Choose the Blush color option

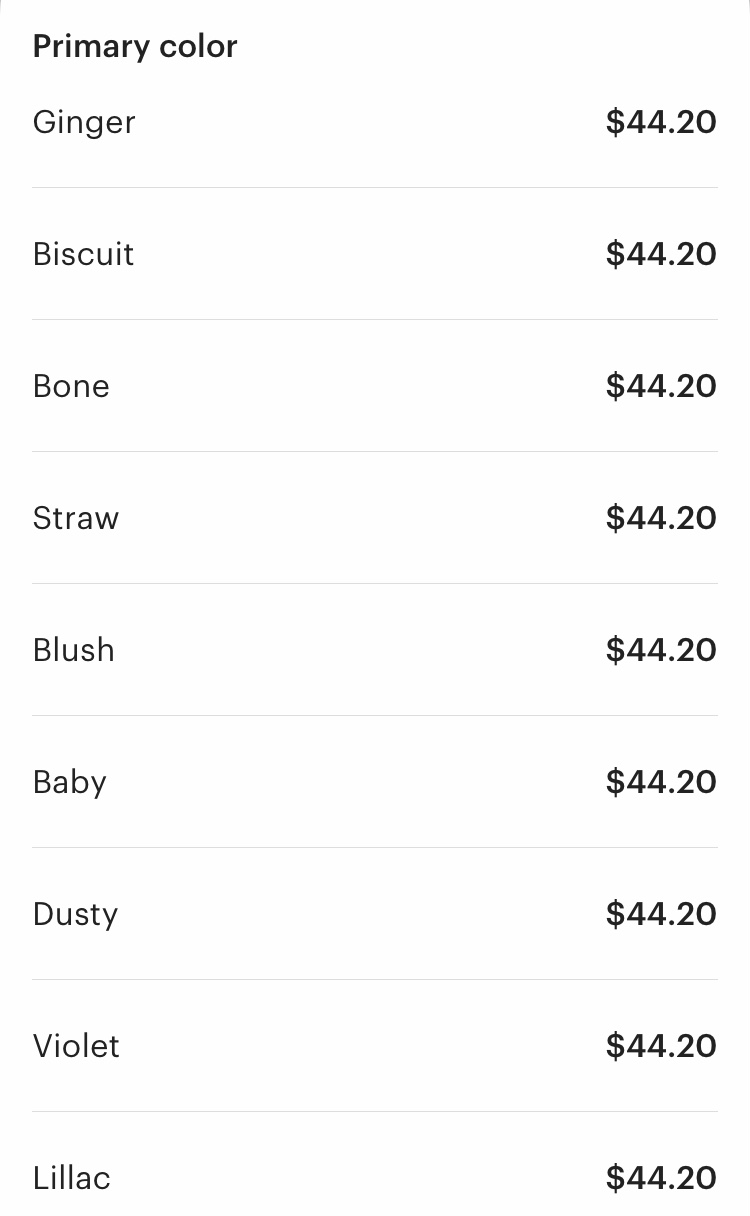375,650
